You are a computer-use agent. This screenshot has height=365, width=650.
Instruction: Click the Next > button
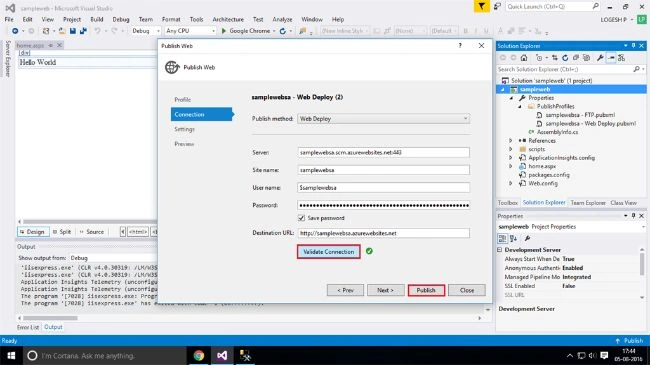386,290
